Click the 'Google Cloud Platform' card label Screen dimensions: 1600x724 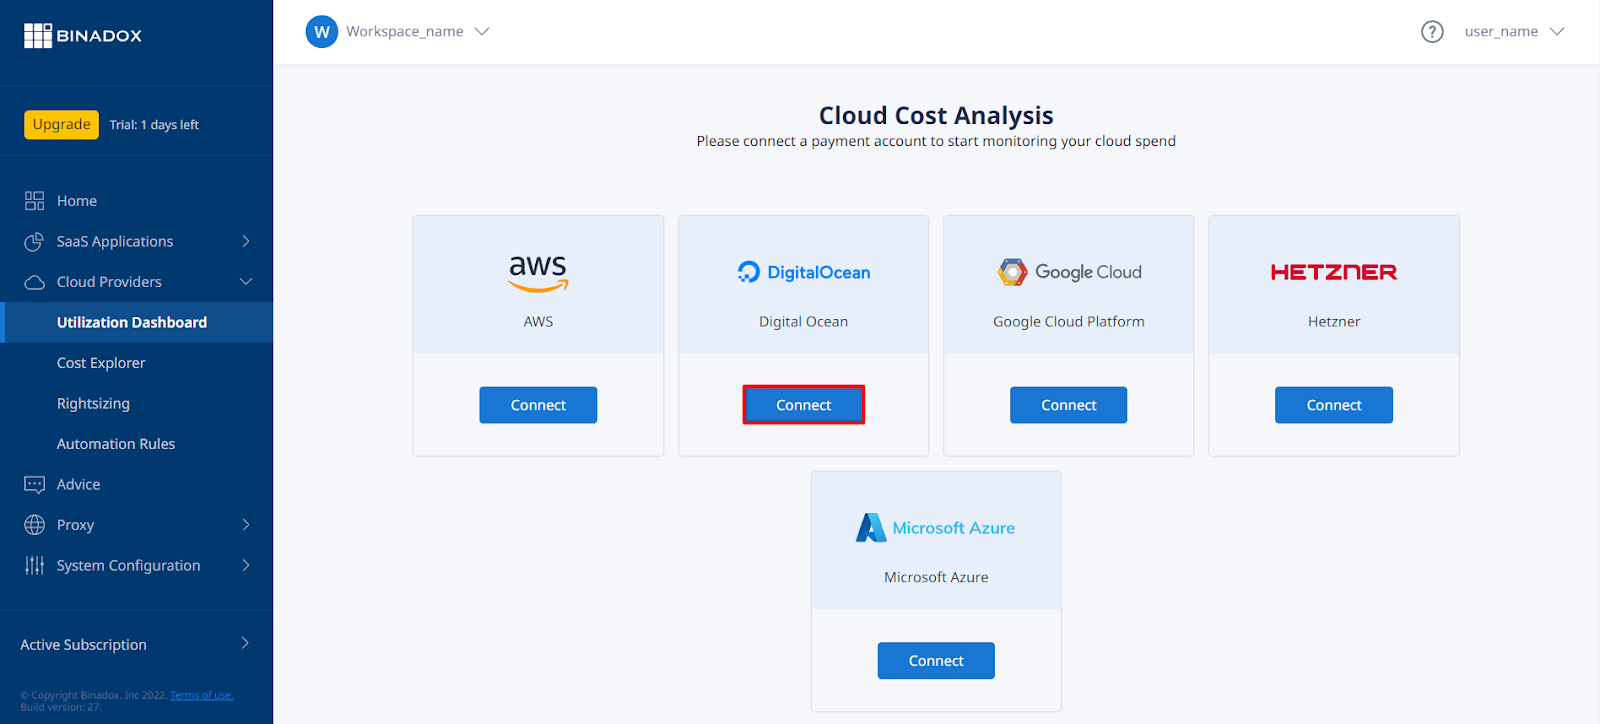1069,322
